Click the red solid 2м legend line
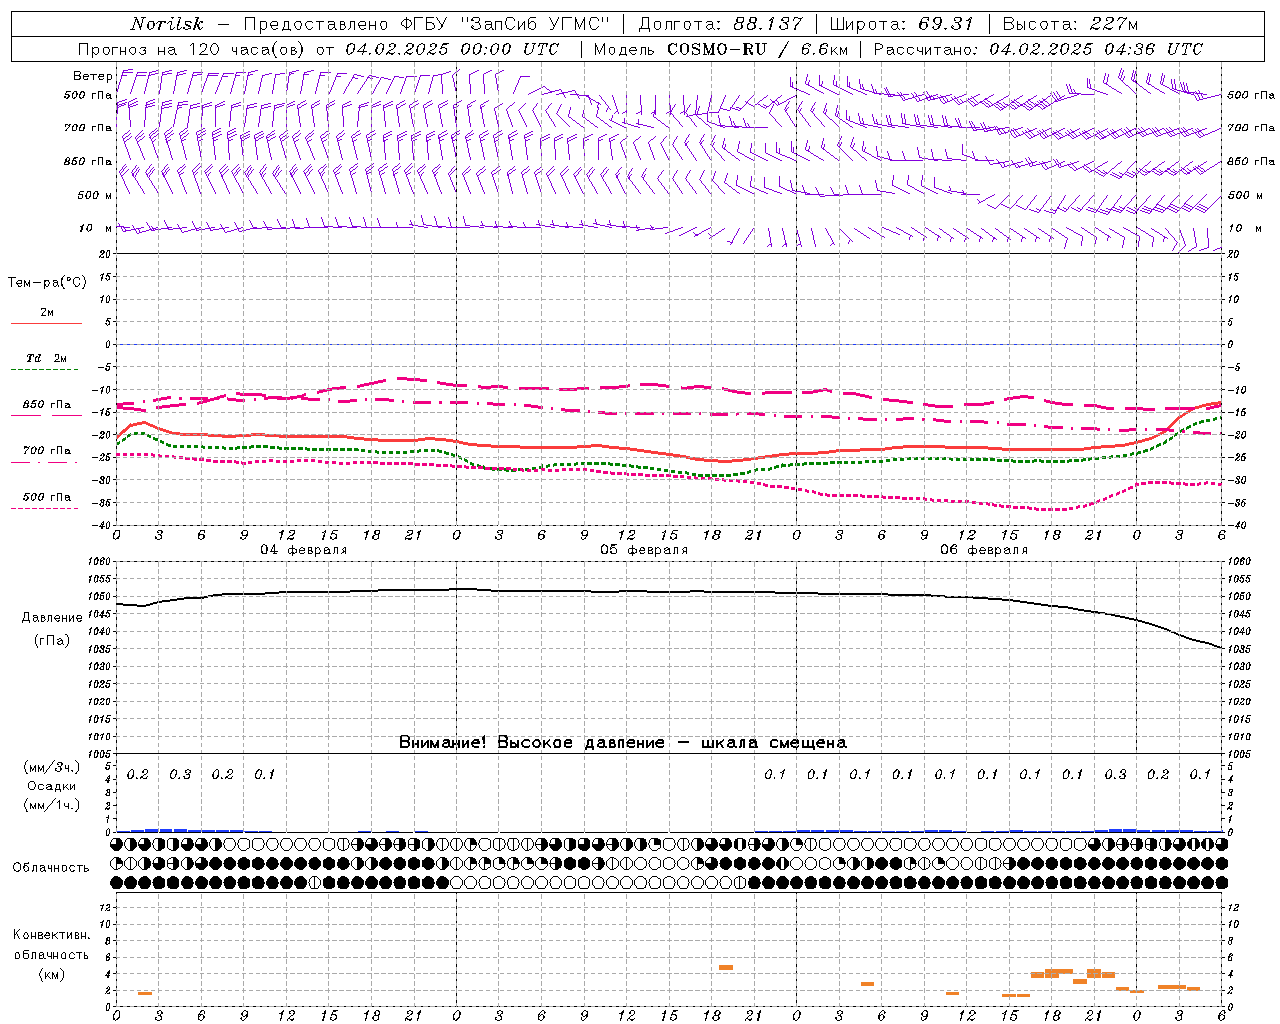The image size is (1280, 1024). click(46, 323)
